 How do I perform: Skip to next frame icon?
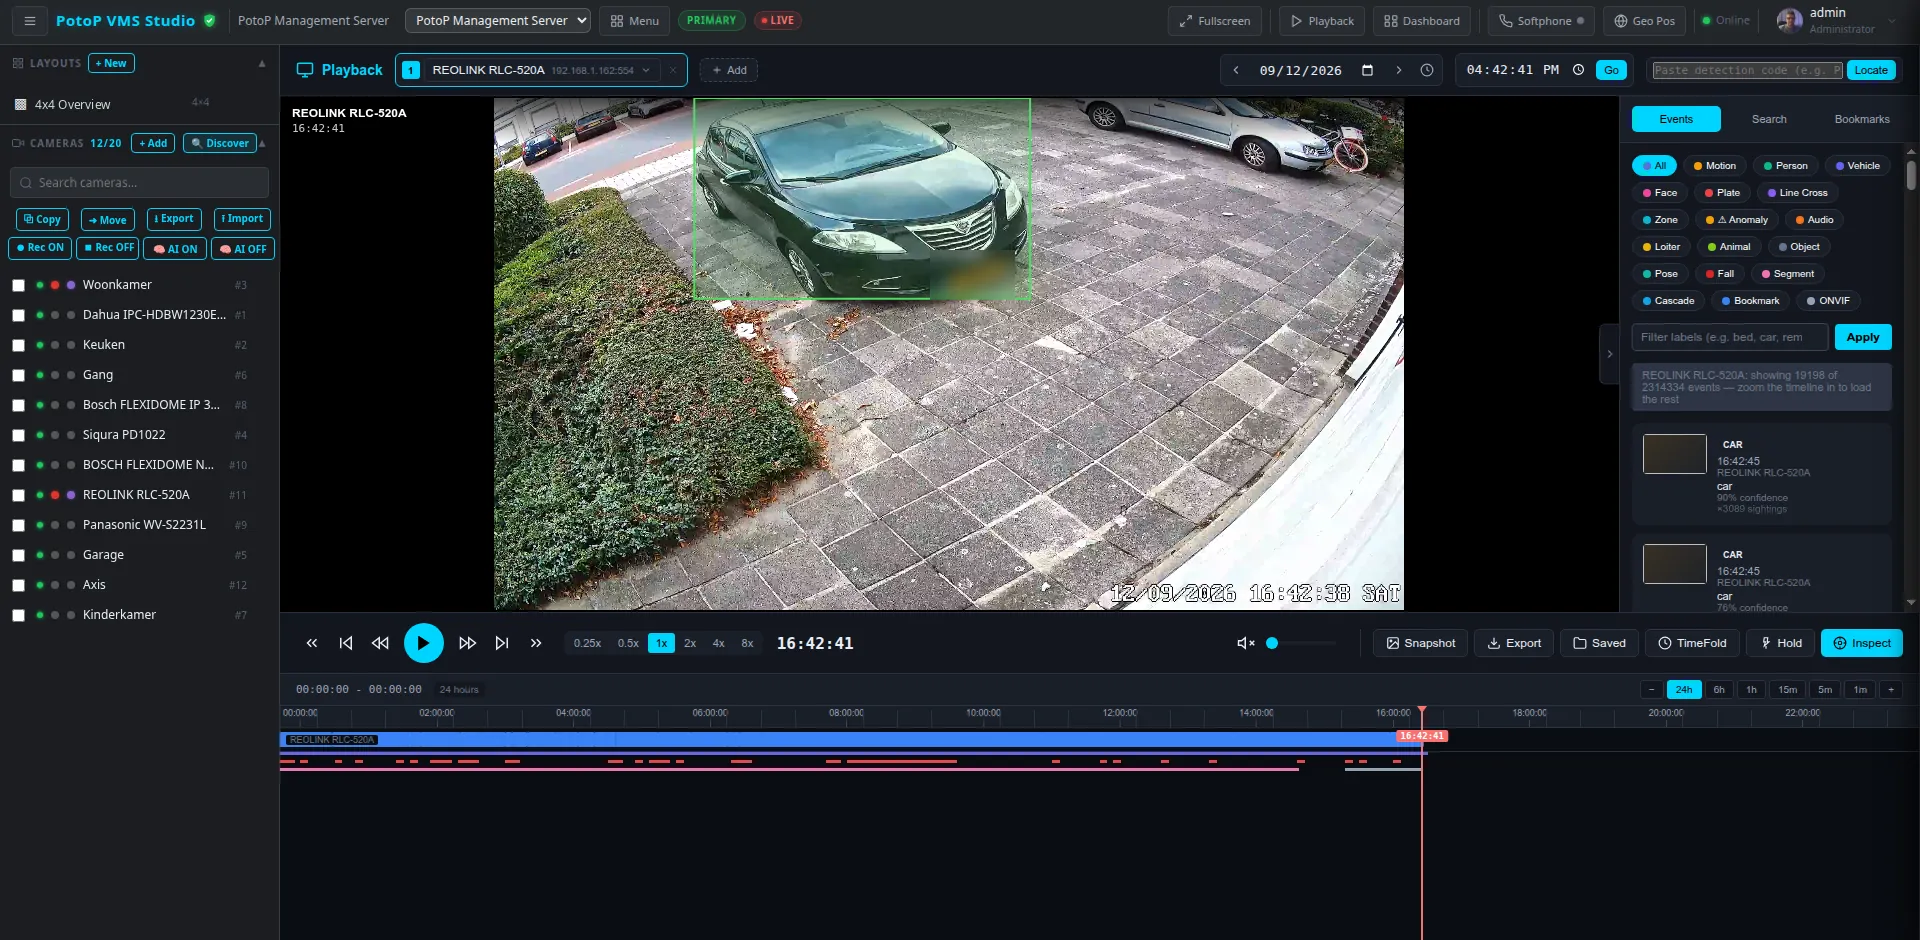click(x=502, y=643)
